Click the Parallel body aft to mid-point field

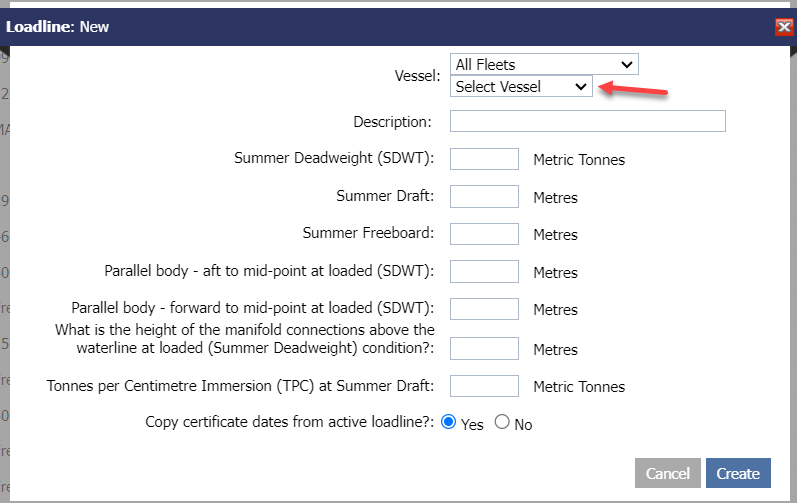[x=484, y=272]
